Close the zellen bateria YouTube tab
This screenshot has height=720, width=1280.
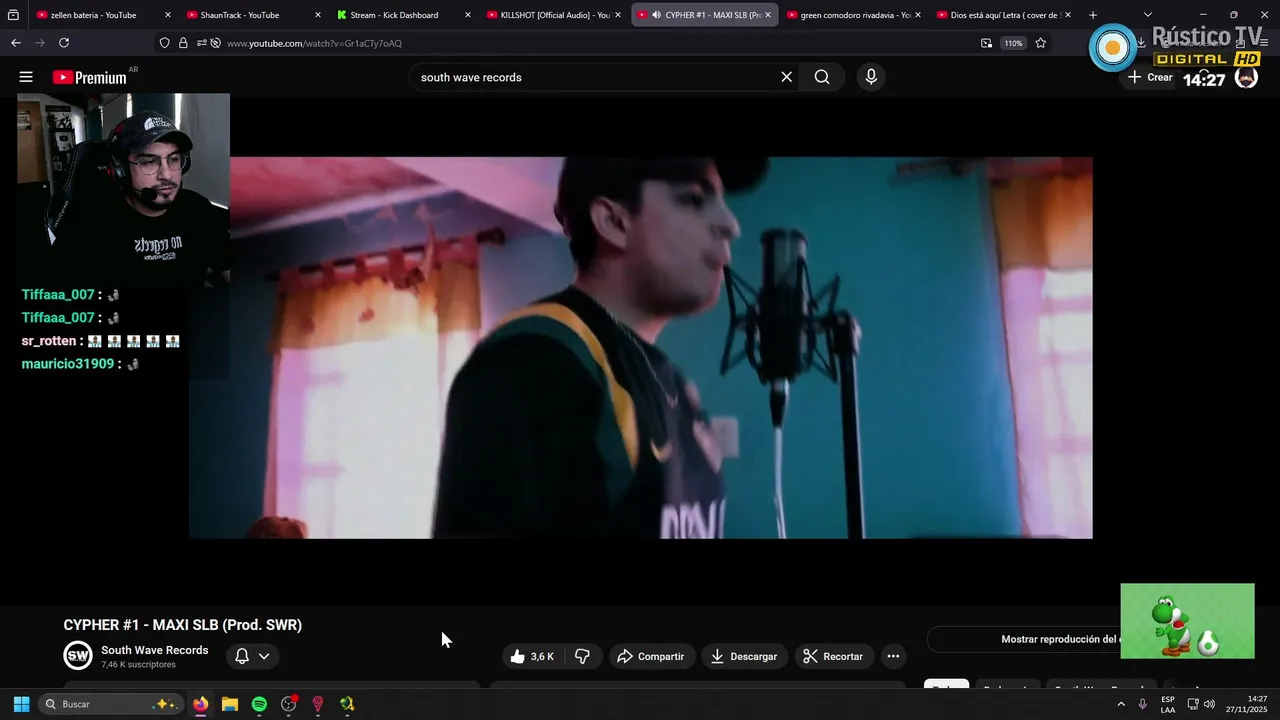coord(167,15)
